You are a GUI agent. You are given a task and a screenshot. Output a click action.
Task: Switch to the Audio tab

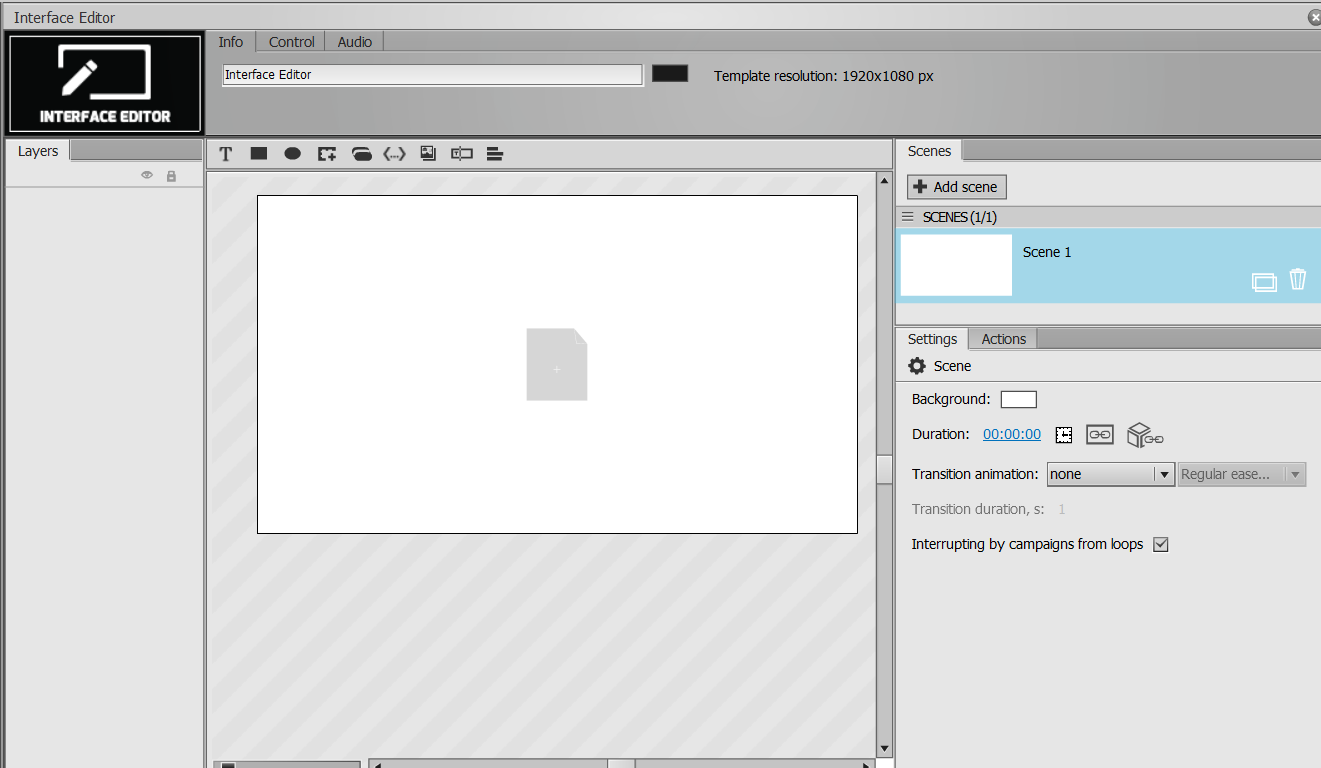click(x=355, y=42)
